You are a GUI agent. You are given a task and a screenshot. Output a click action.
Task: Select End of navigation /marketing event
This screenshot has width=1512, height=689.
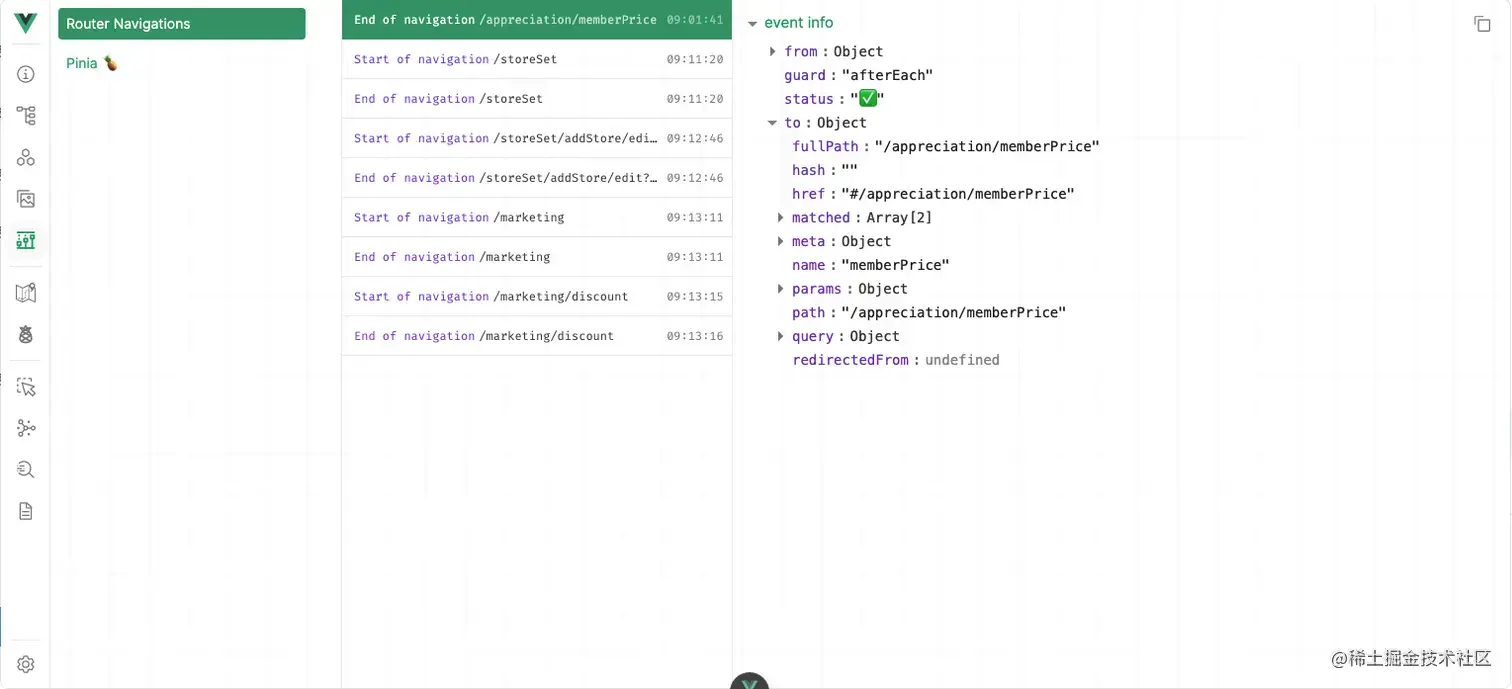pos(537,257)
